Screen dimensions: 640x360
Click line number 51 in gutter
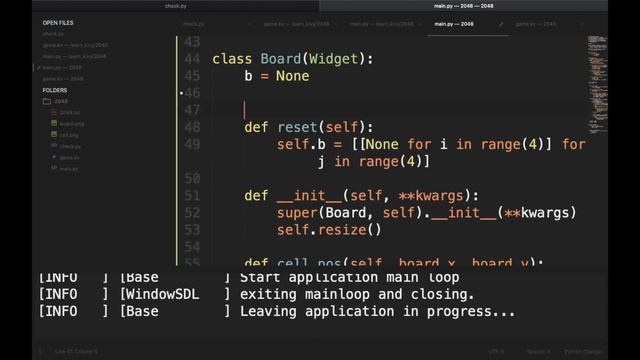(x=192, y=196)
